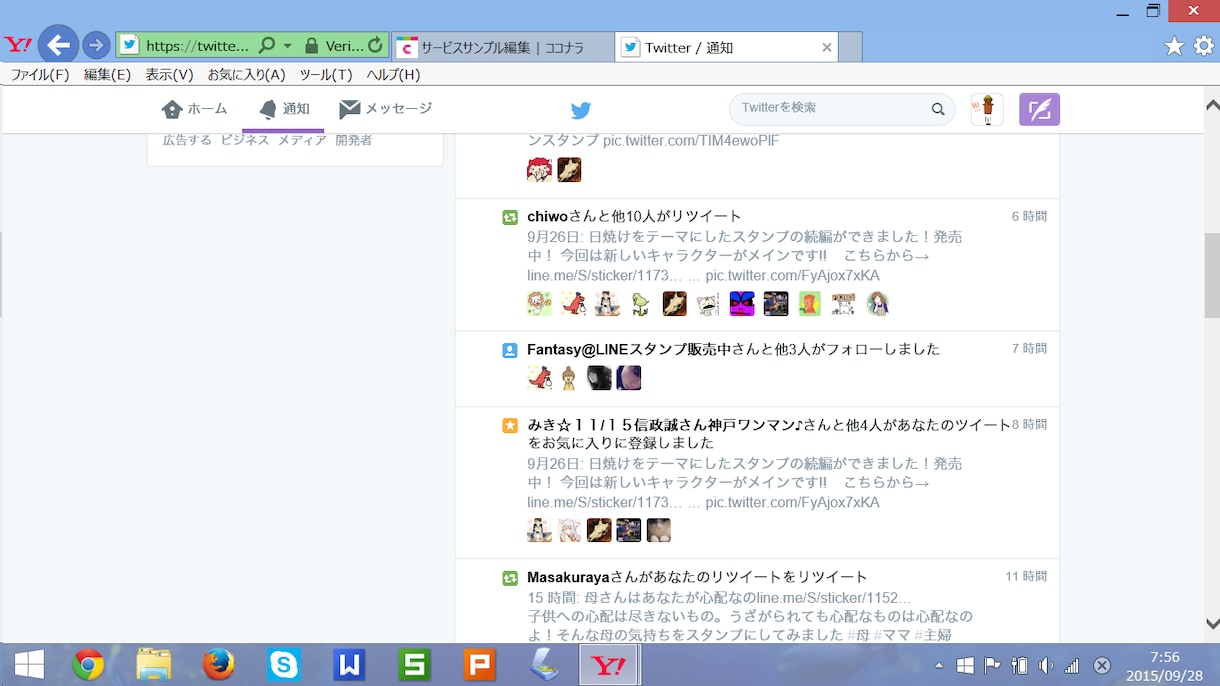Click favorite star icon beside みき notification
The width and height of the screenshot is (1220, 686).
510,426
